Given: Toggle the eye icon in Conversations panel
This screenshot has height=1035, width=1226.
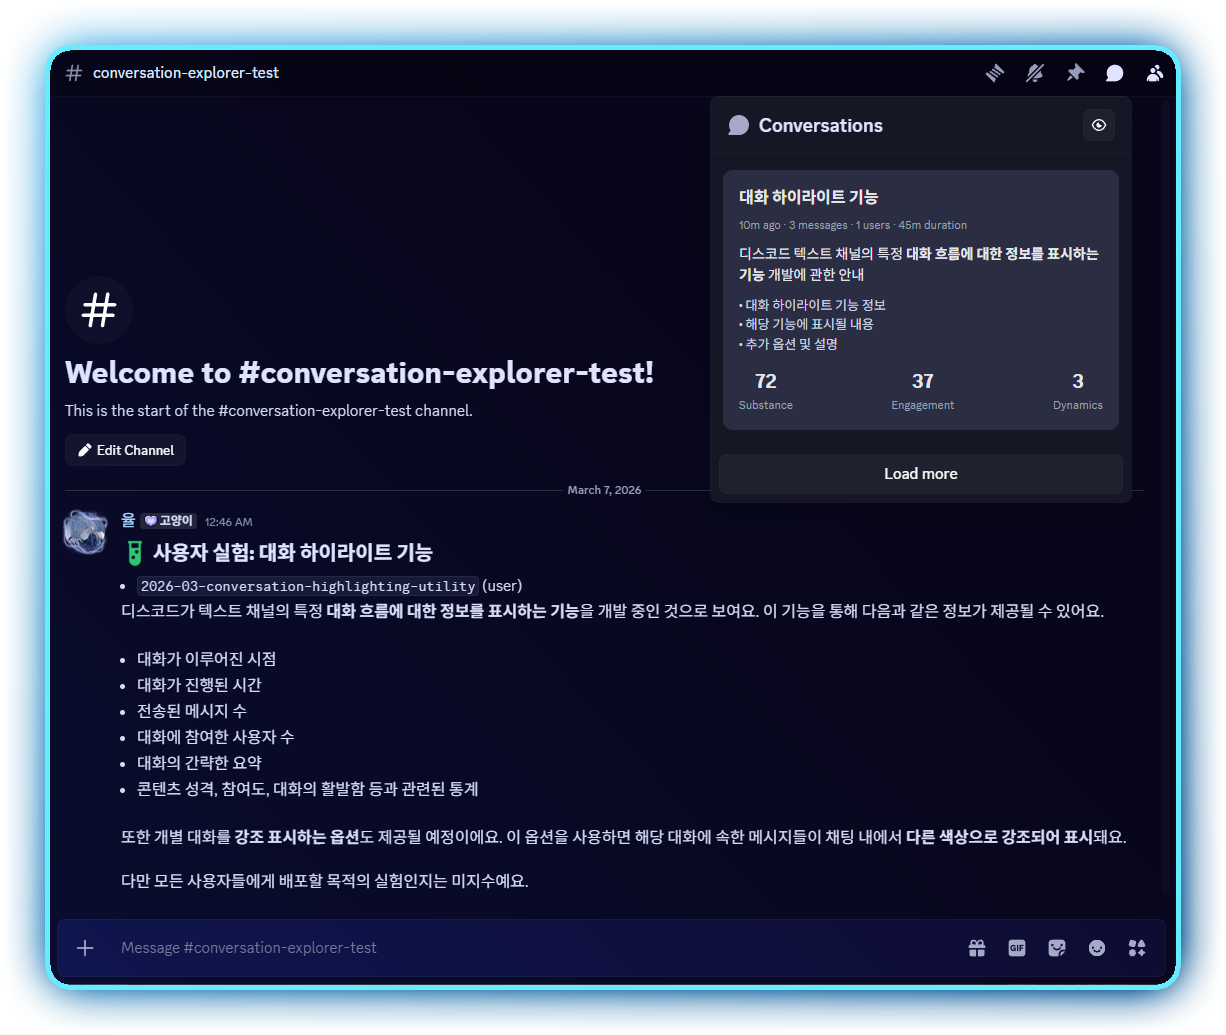Looking at the screenshot, I should coord(1099,125).
